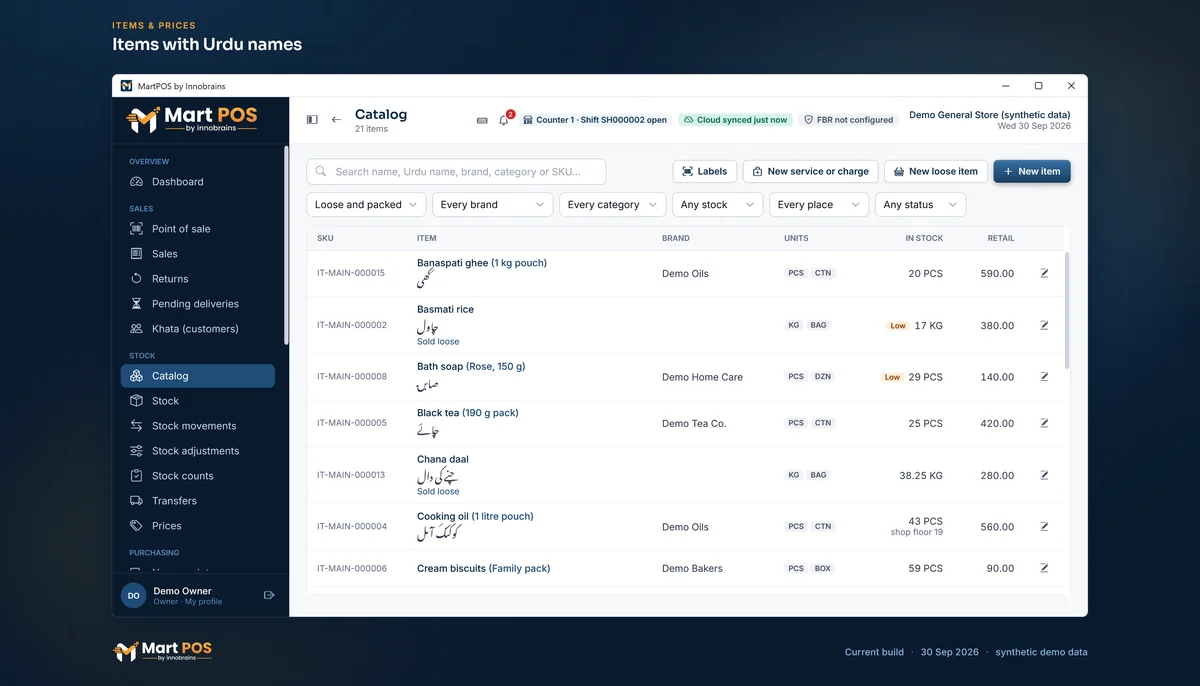Viewport: 1200px width, 686px height.
Task: Open the Counter 1 shift status
Action: 594,120
